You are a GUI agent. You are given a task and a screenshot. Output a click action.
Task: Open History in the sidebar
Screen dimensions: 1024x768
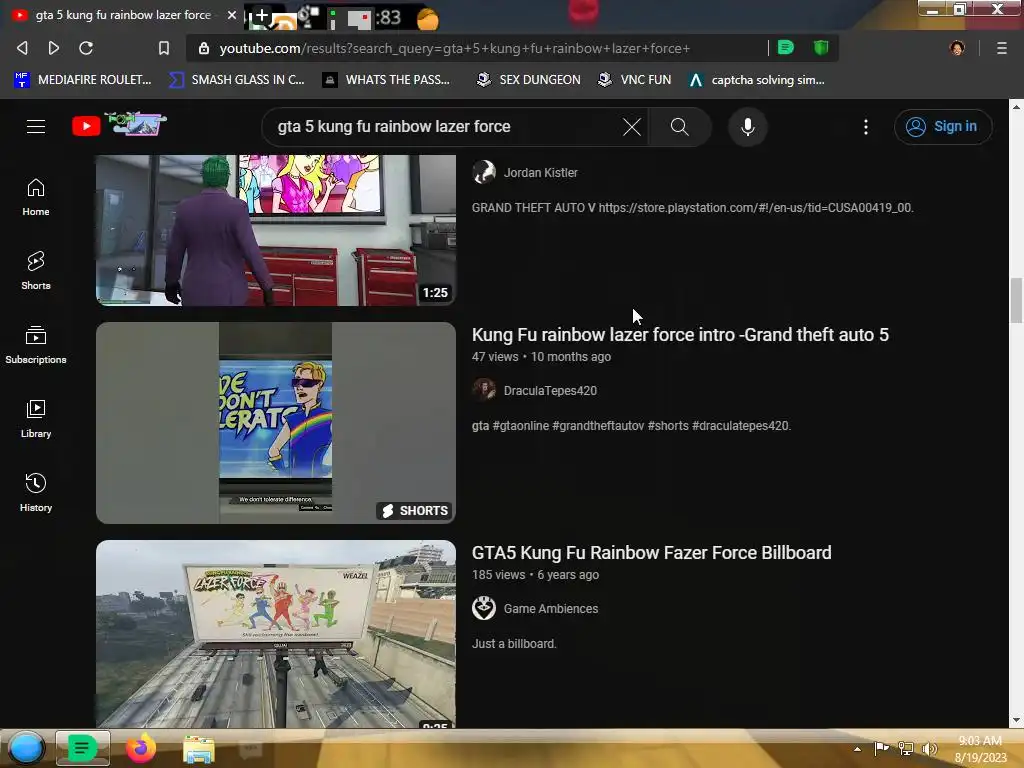(36, 492)
